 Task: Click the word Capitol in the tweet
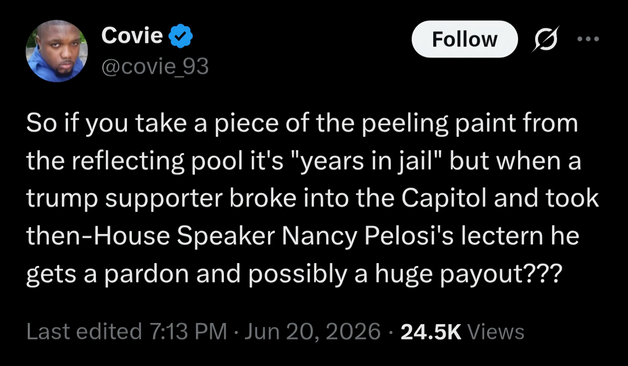click(x=444, y=199)
